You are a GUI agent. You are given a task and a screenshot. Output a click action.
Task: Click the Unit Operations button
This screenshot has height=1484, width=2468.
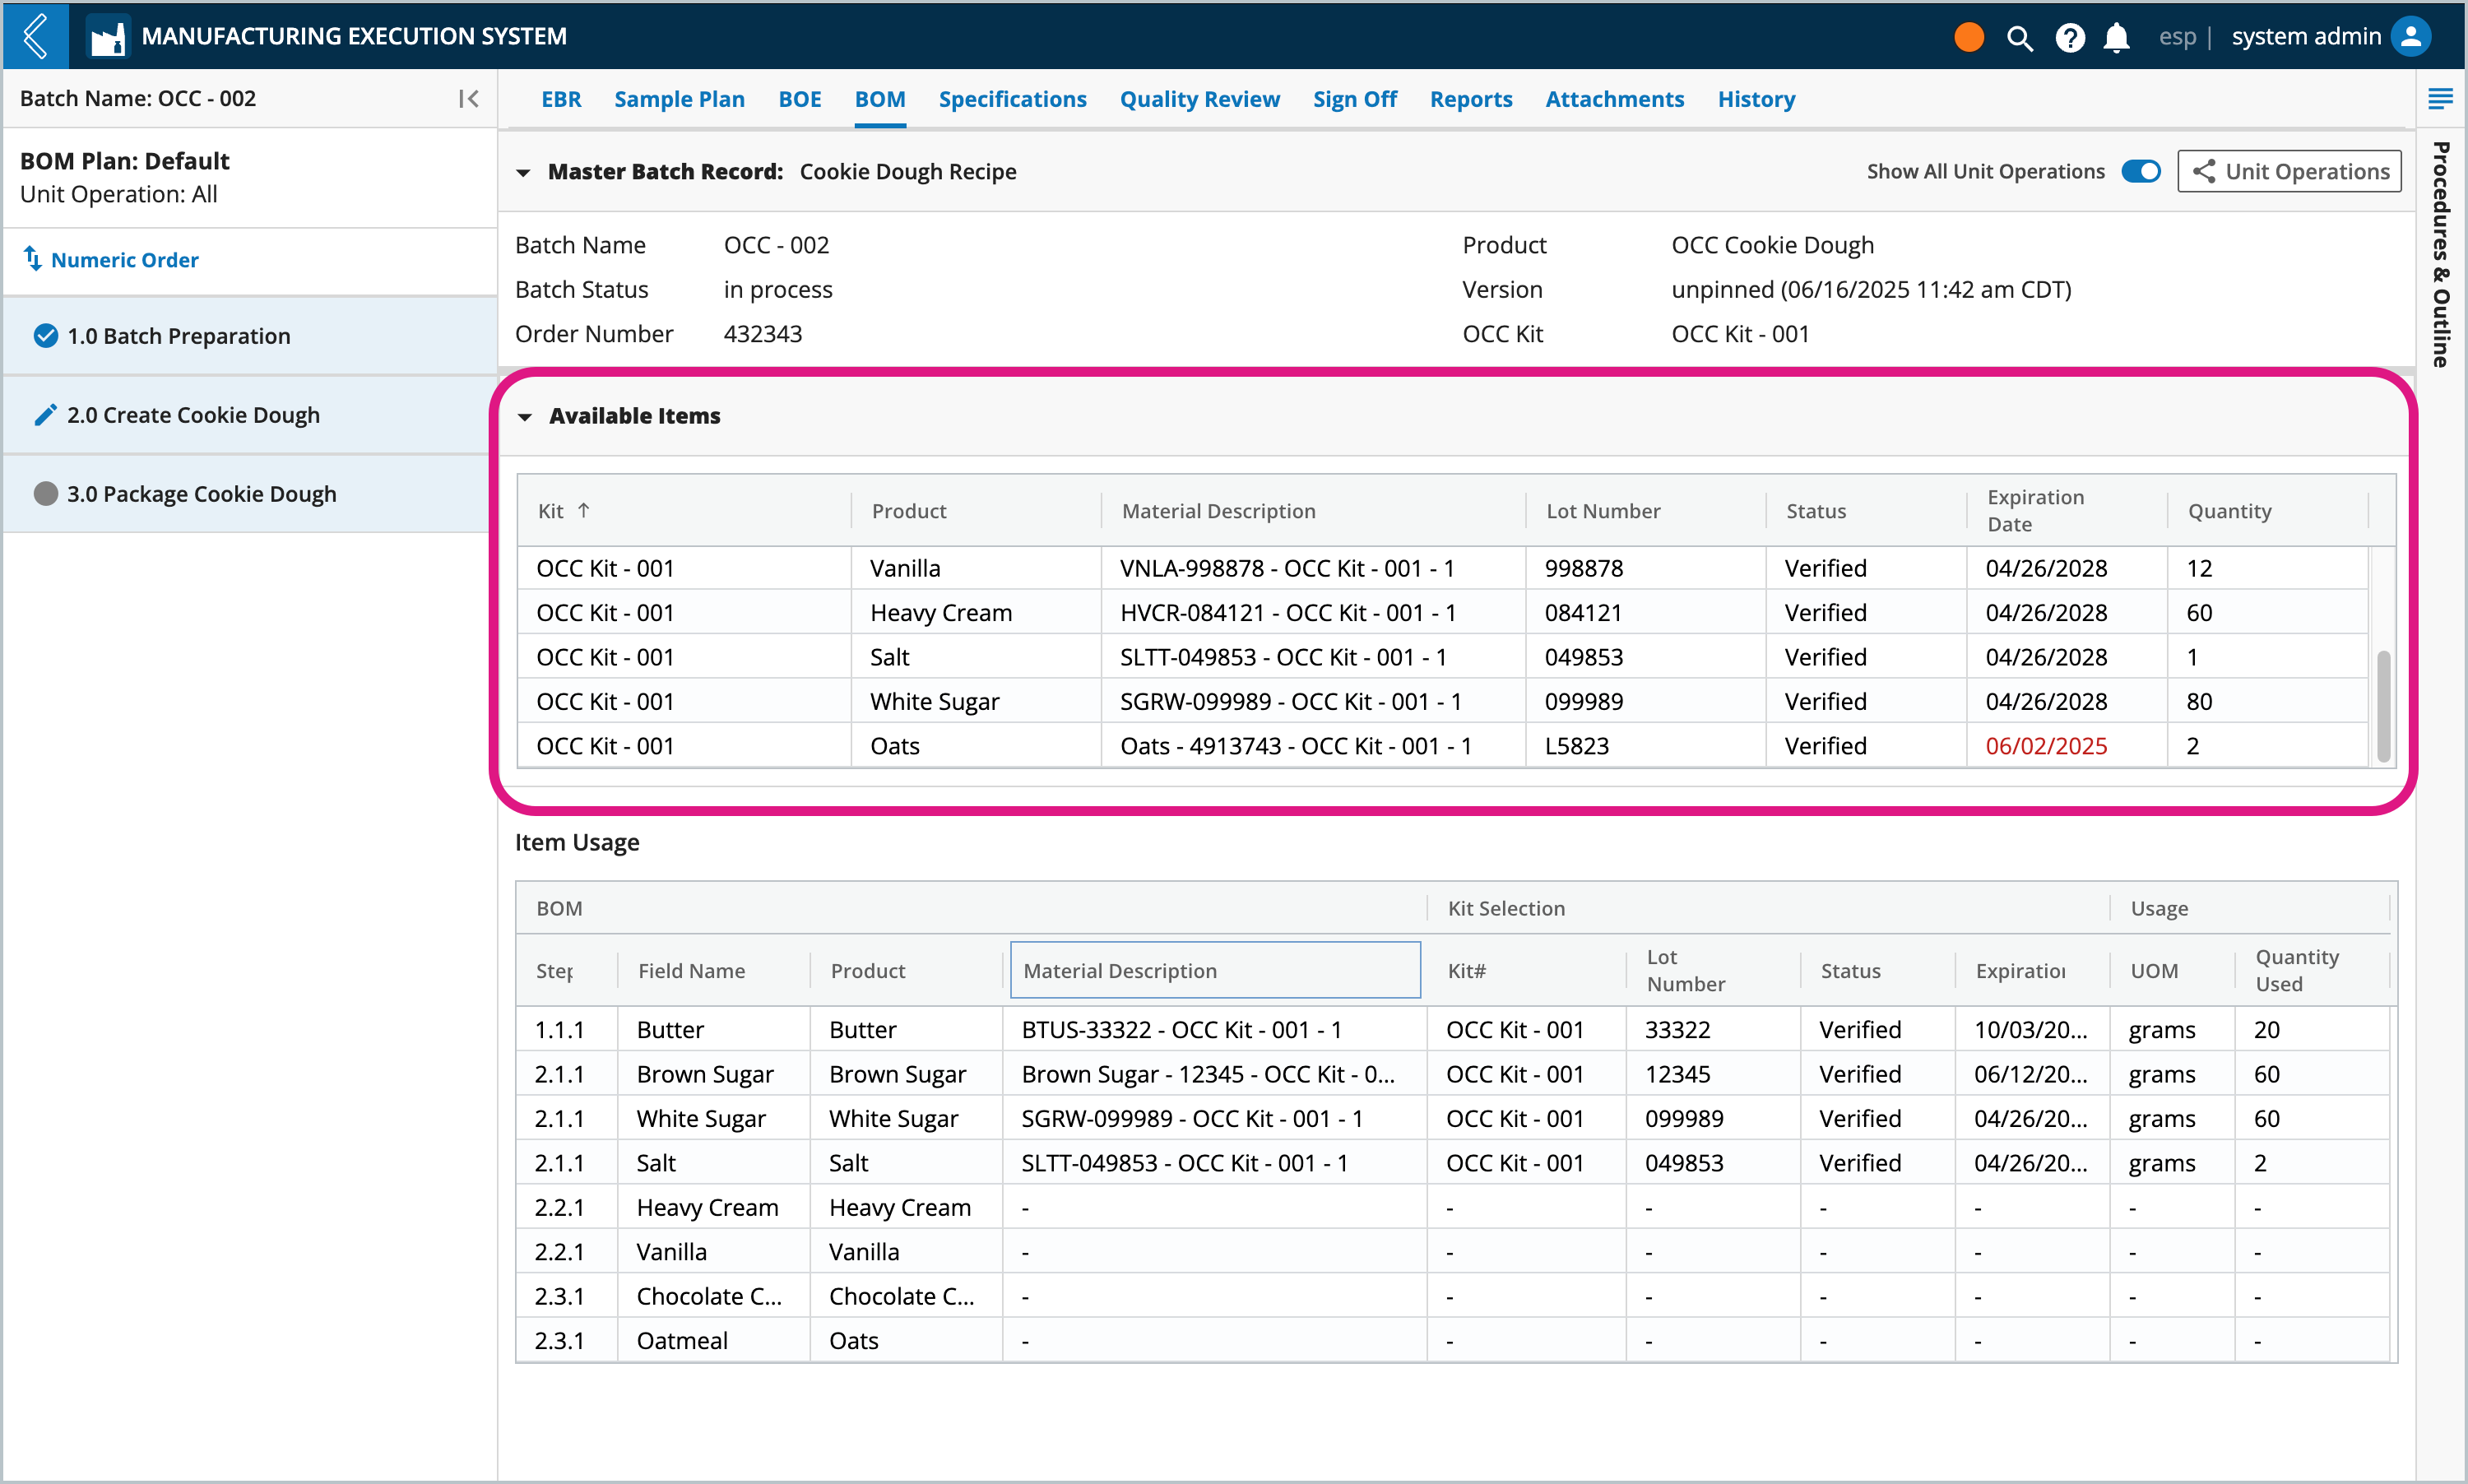click(2289, 171)
